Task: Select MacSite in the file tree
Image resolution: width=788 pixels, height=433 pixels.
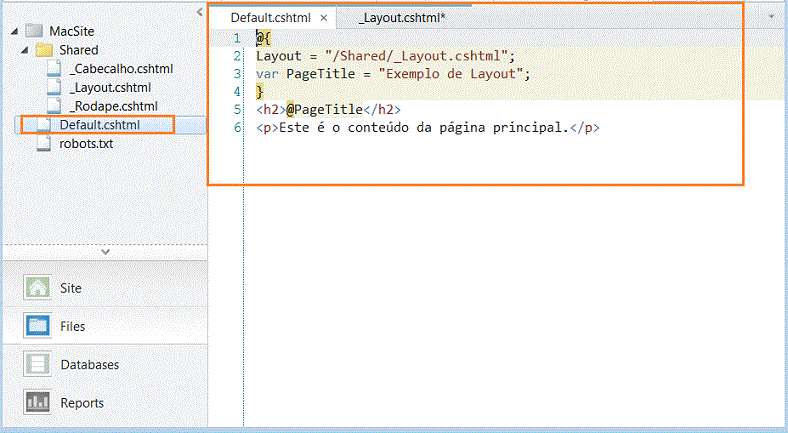Action: point(72,31)
